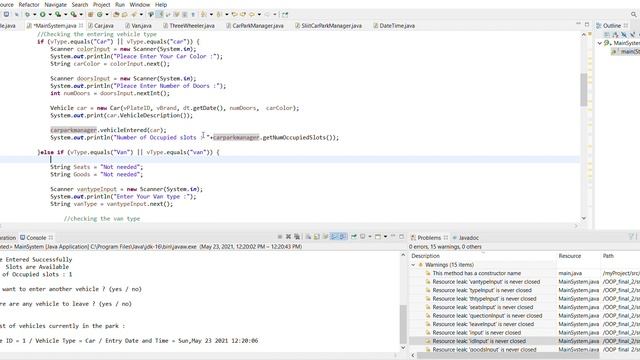
Task: Click Remove Launch X icon in Console
Action: point(289,237)
